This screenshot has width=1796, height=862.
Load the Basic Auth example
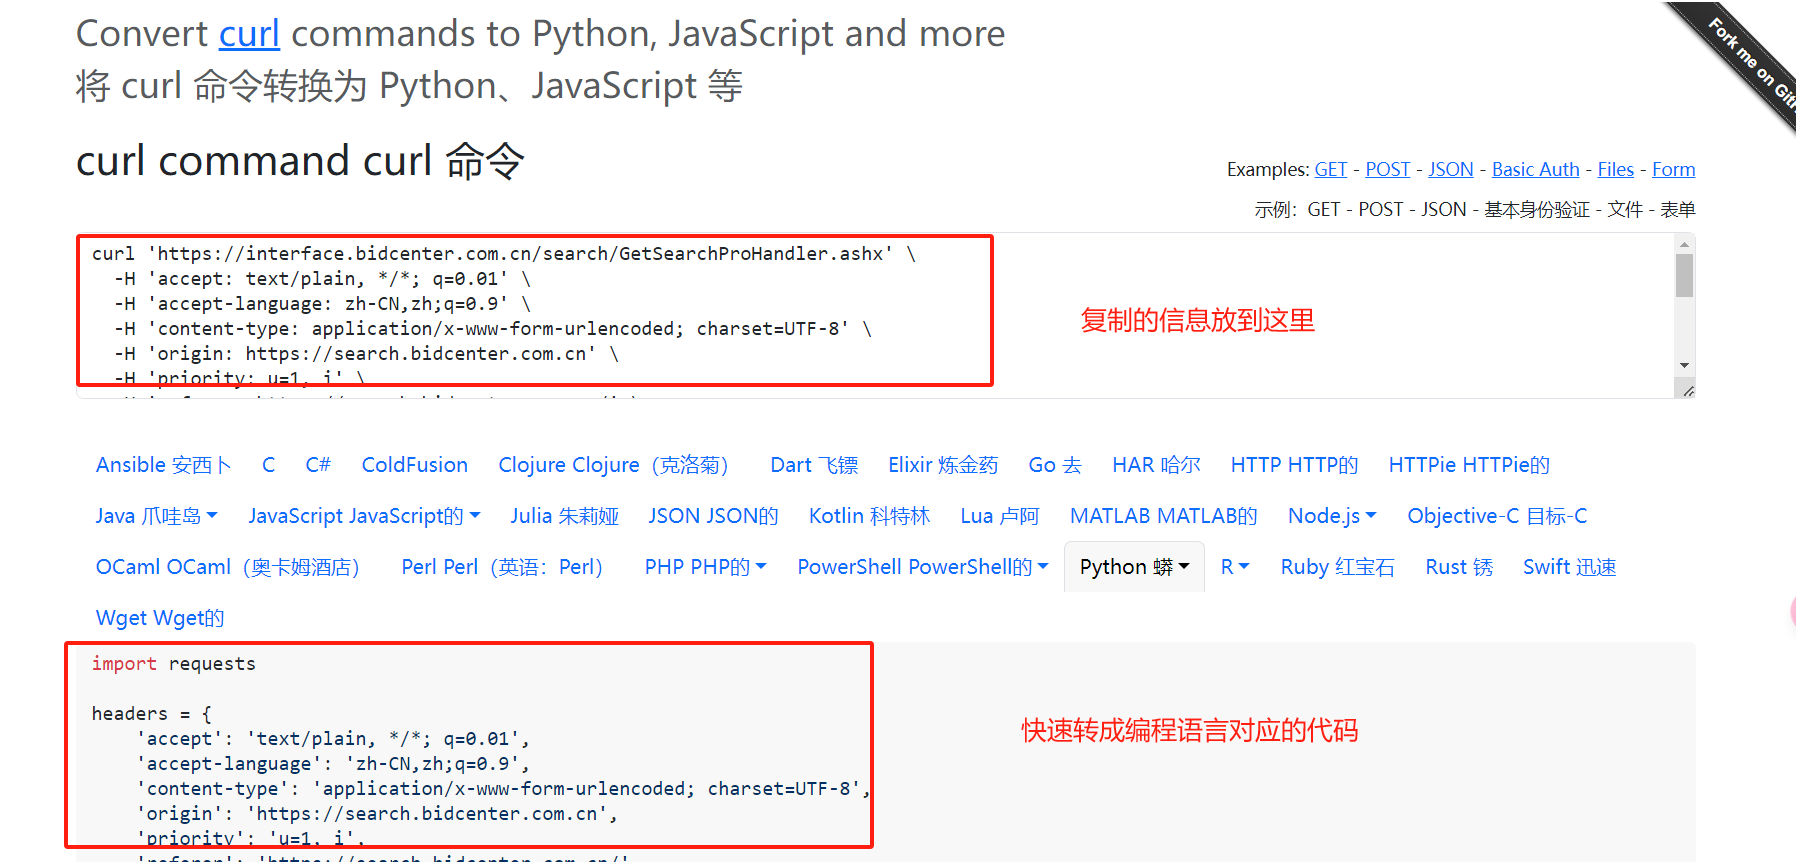1536,170
